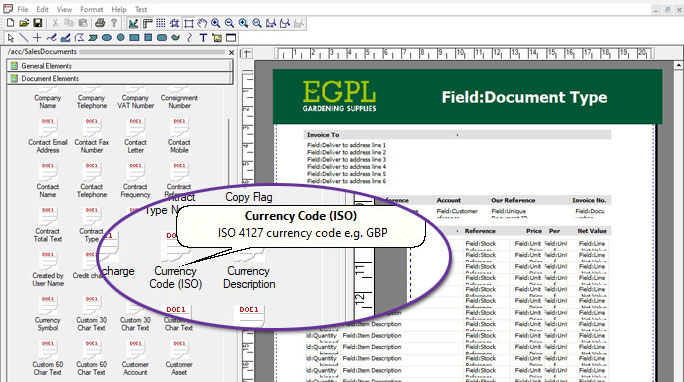Select the straight line drawing tool

(x=24, y=38)
